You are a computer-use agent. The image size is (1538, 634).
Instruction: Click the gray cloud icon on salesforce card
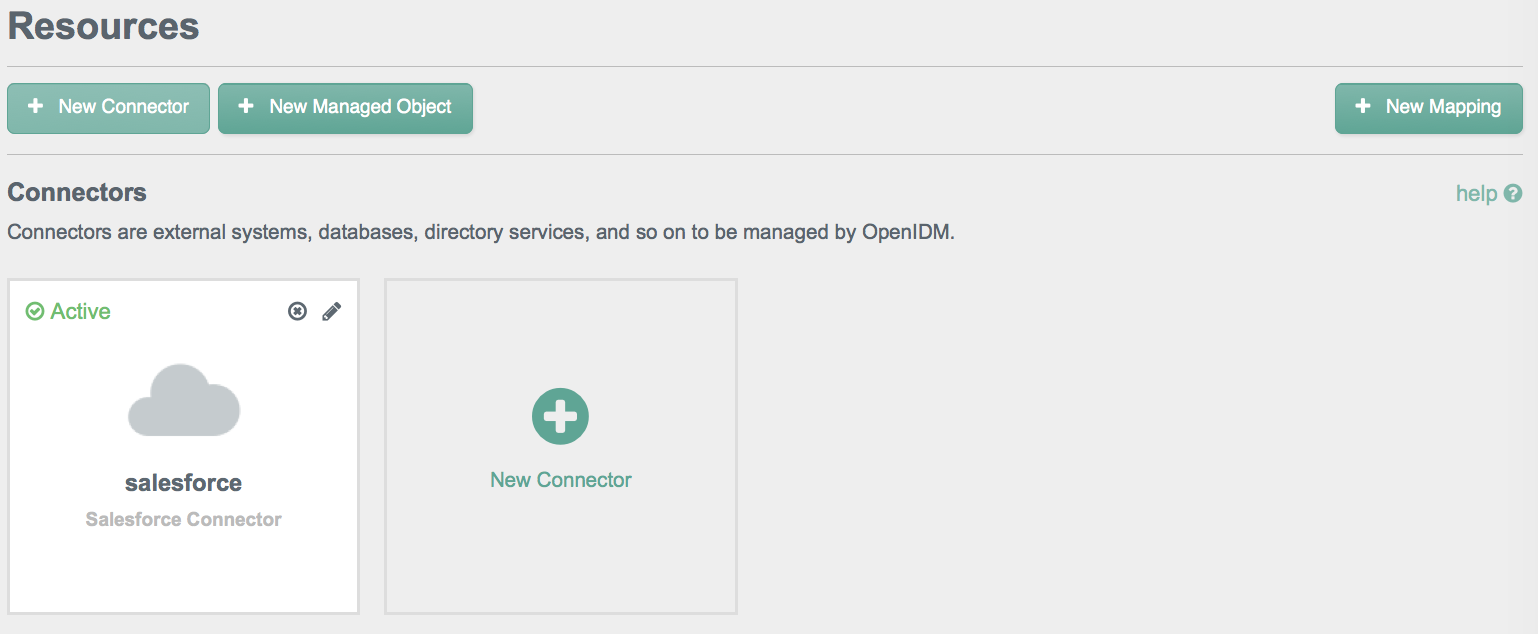tap(184, 401)
